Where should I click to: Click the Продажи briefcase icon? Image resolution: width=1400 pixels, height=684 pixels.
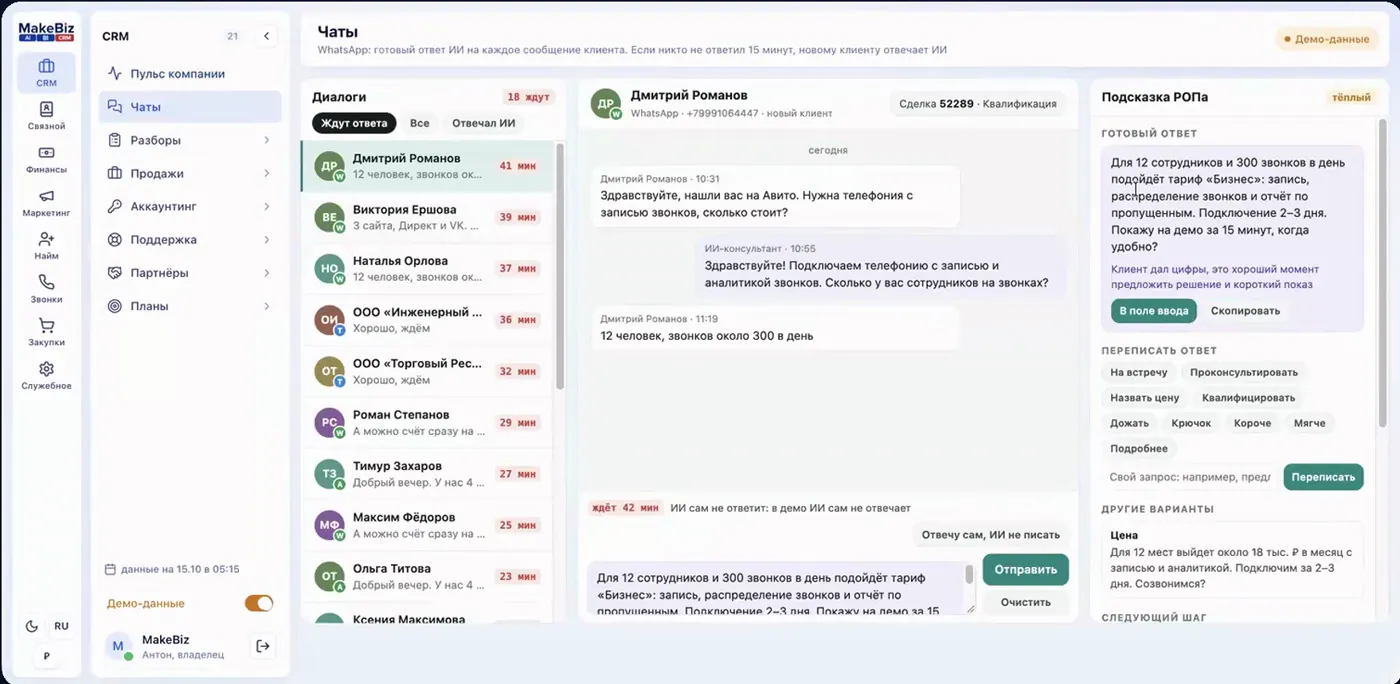click(x=115, y=173)
